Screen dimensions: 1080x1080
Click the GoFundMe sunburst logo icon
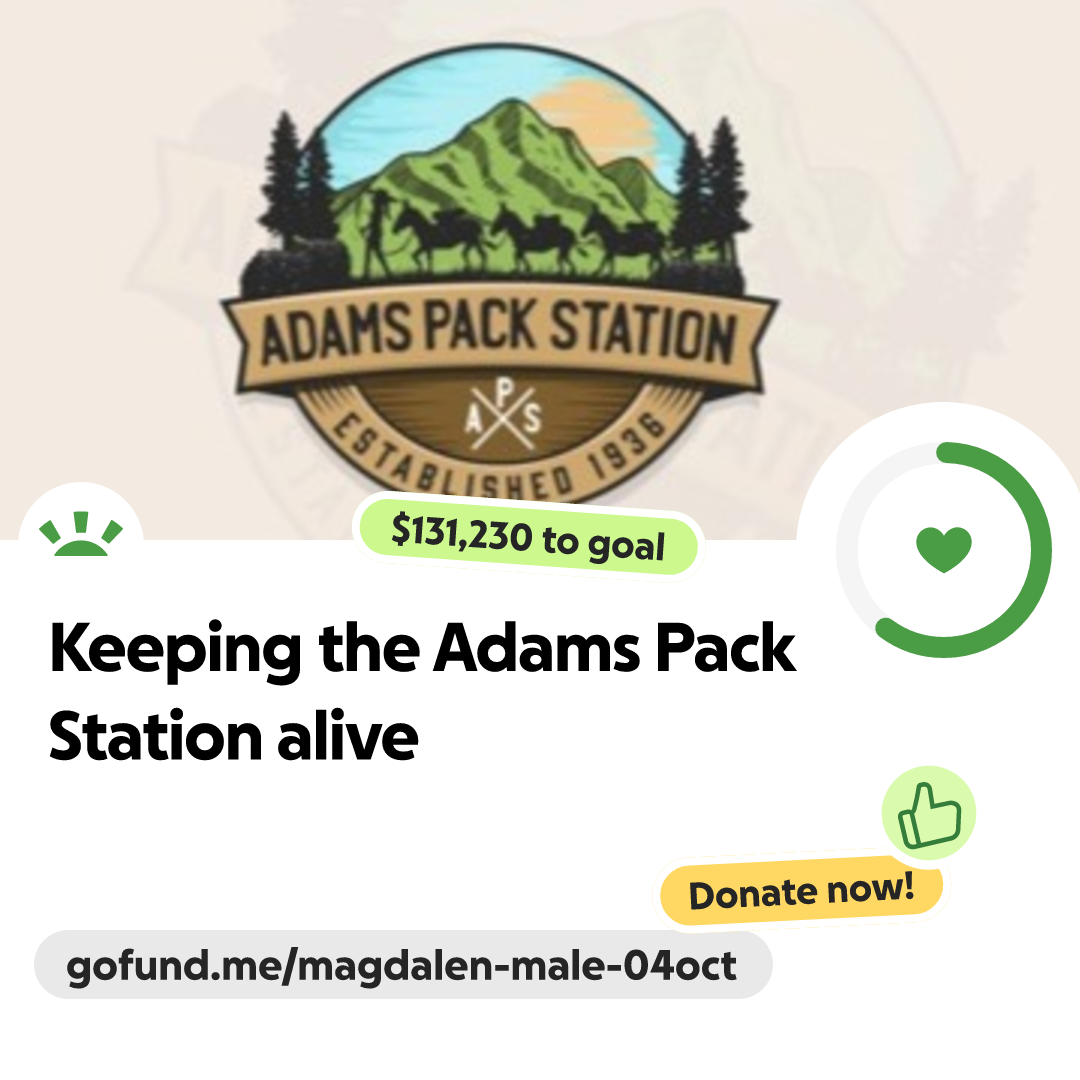[81, 534]
